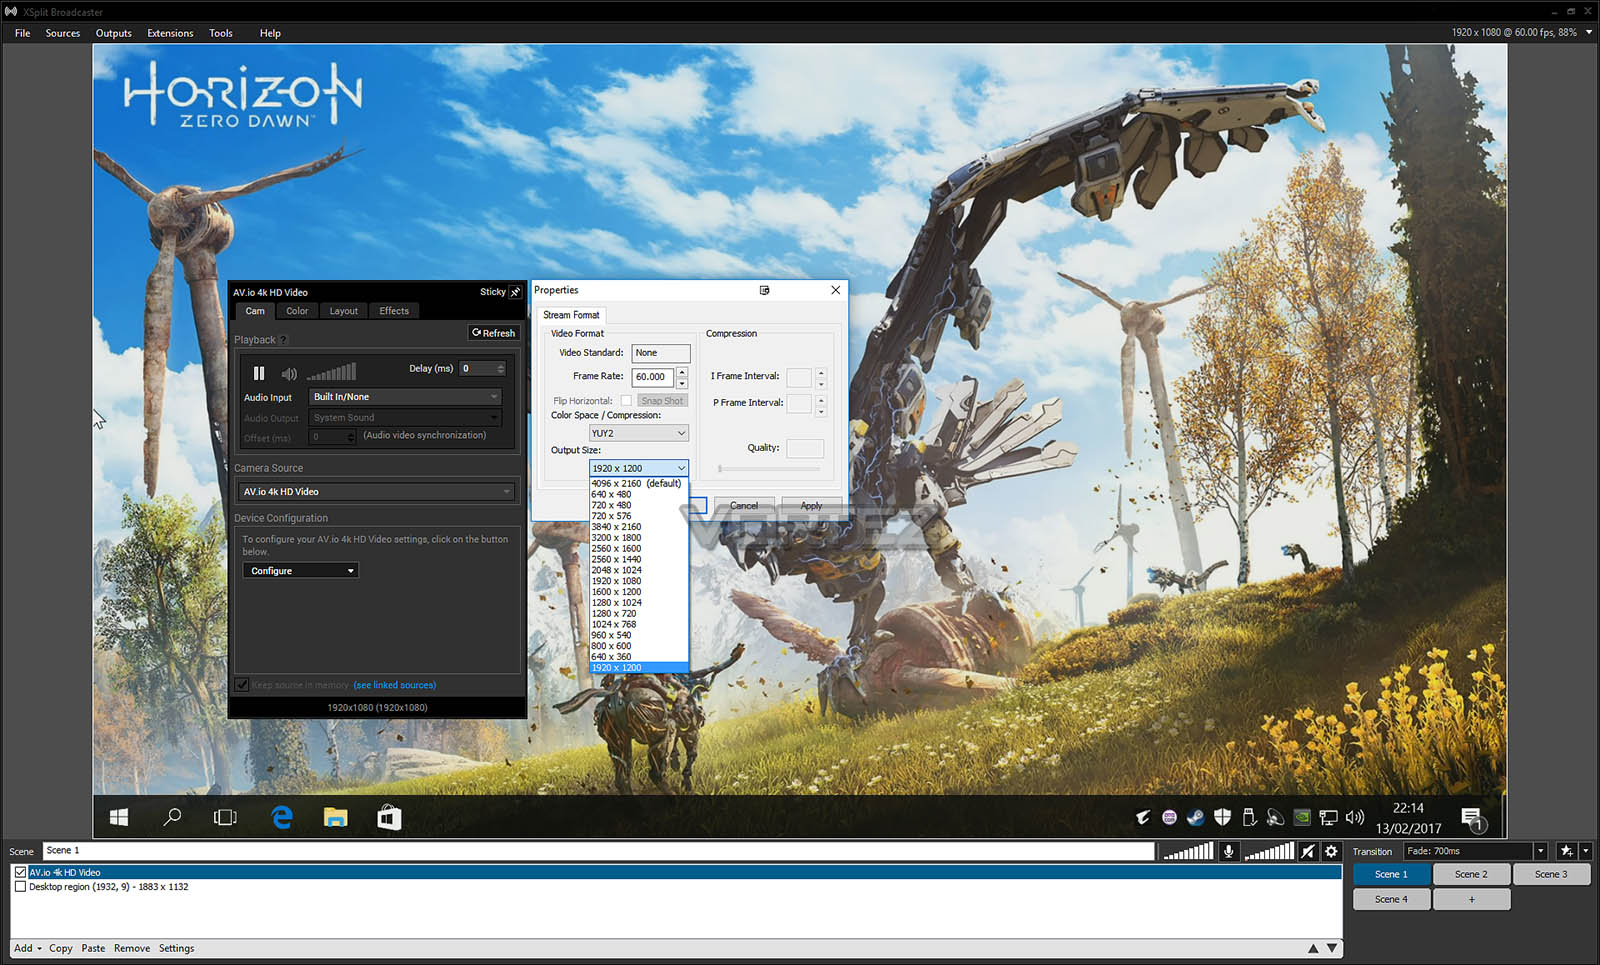Screen dimensions: 1600x965
Task: Open the Extensions menu
Action: [171, 33]
